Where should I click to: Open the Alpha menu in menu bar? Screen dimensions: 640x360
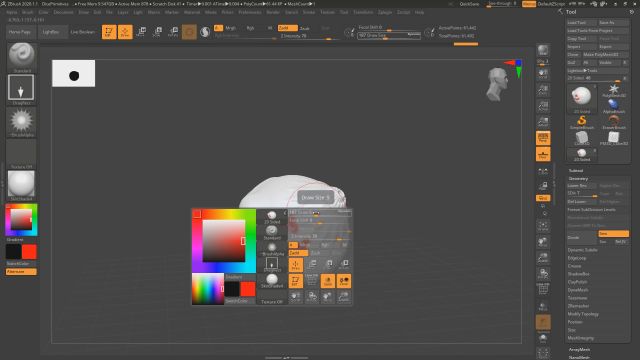(12, 12)
